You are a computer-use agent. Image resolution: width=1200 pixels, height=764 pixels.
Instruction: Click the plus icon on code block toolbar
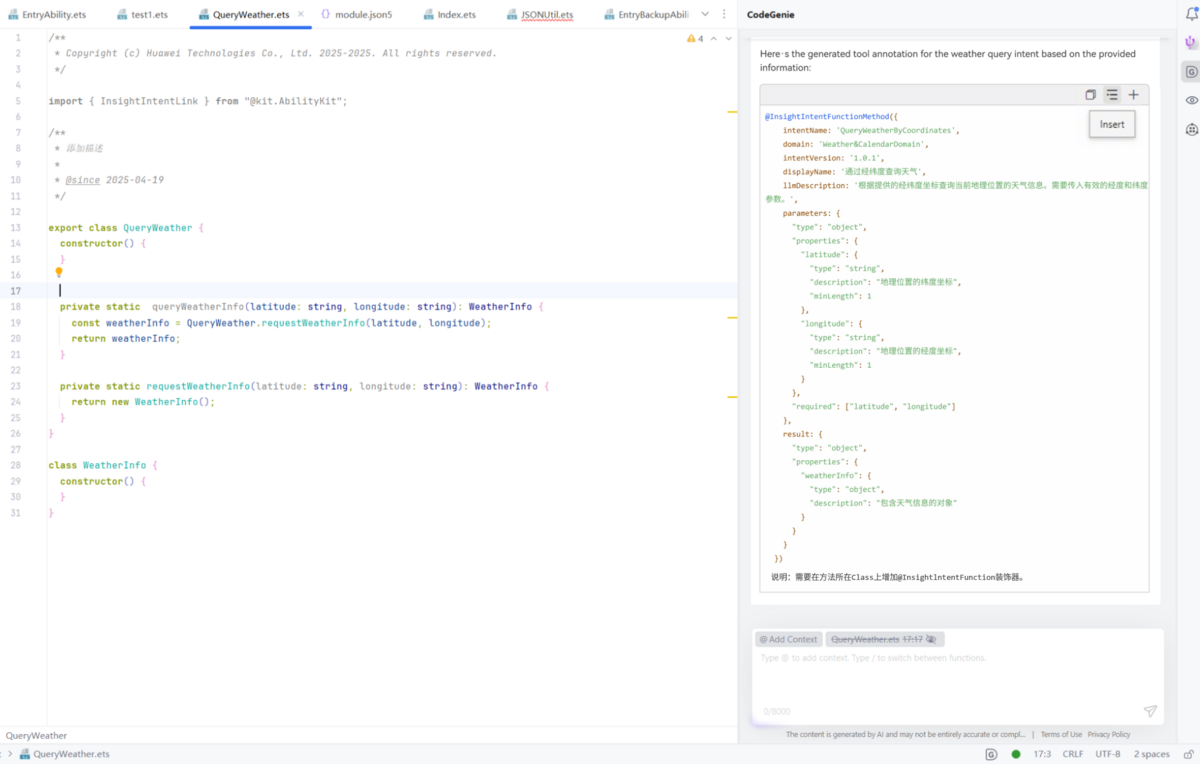[1133, 95]
